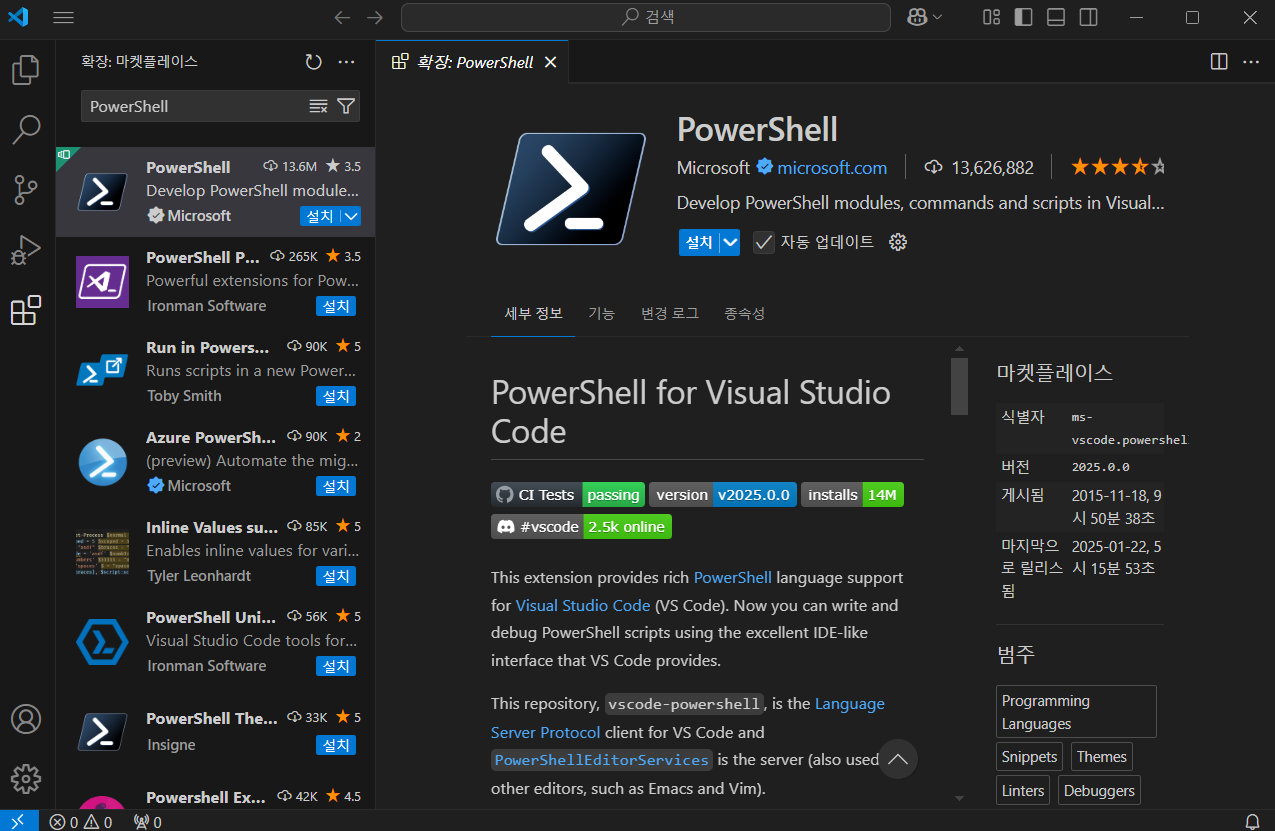Open Run and Debug view
The image size is (1275, 831).
tap(26, 250)
